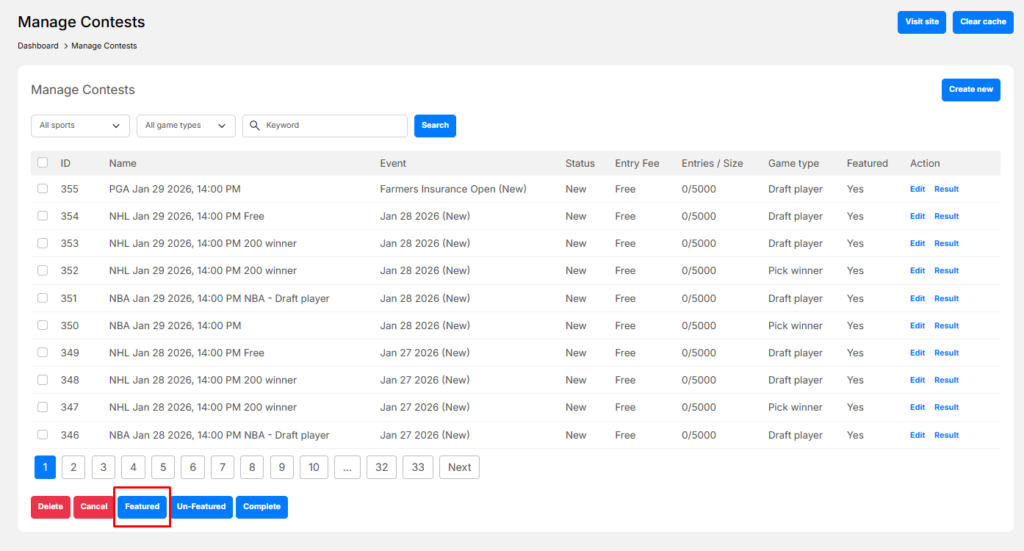Open the All sports dropdown
This screenshot has height=551, width=1024.
(80, 126)
